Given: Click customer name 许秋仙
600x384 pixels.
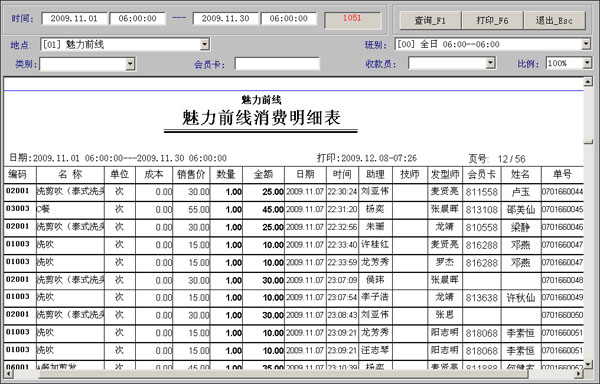Looking at the screenshot, I should 520,298.
